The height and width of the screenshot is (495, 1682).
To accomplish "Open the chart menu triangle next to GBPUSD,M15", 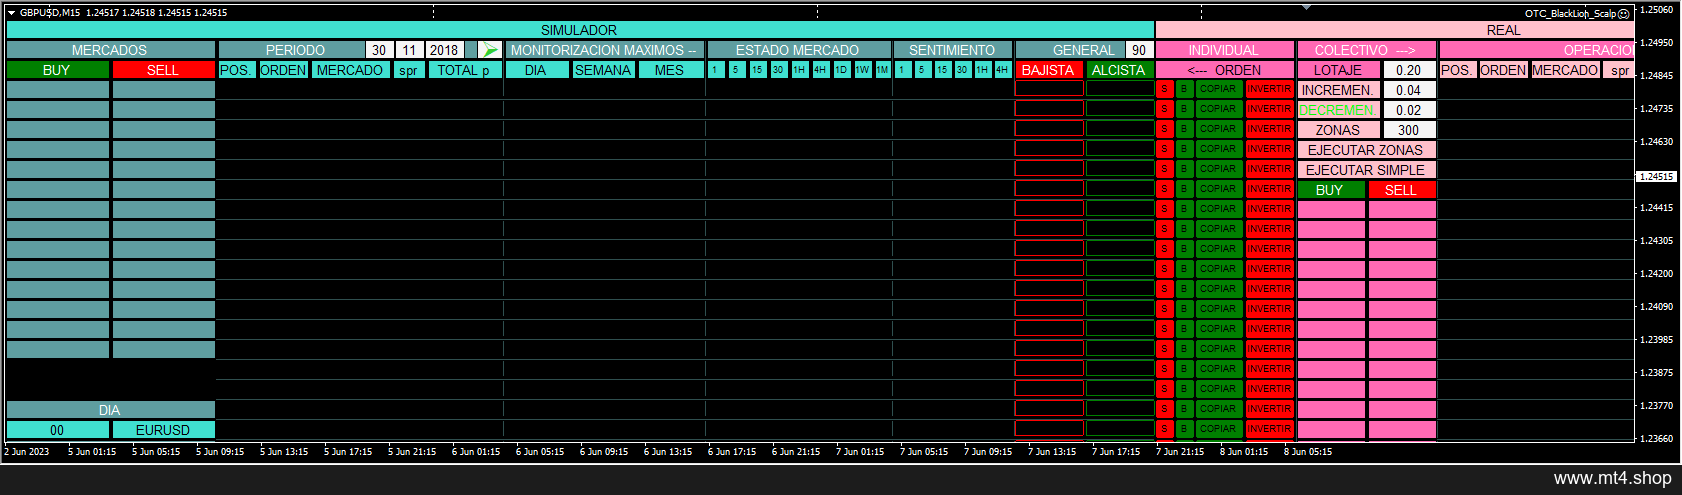I will coord(11,13).
